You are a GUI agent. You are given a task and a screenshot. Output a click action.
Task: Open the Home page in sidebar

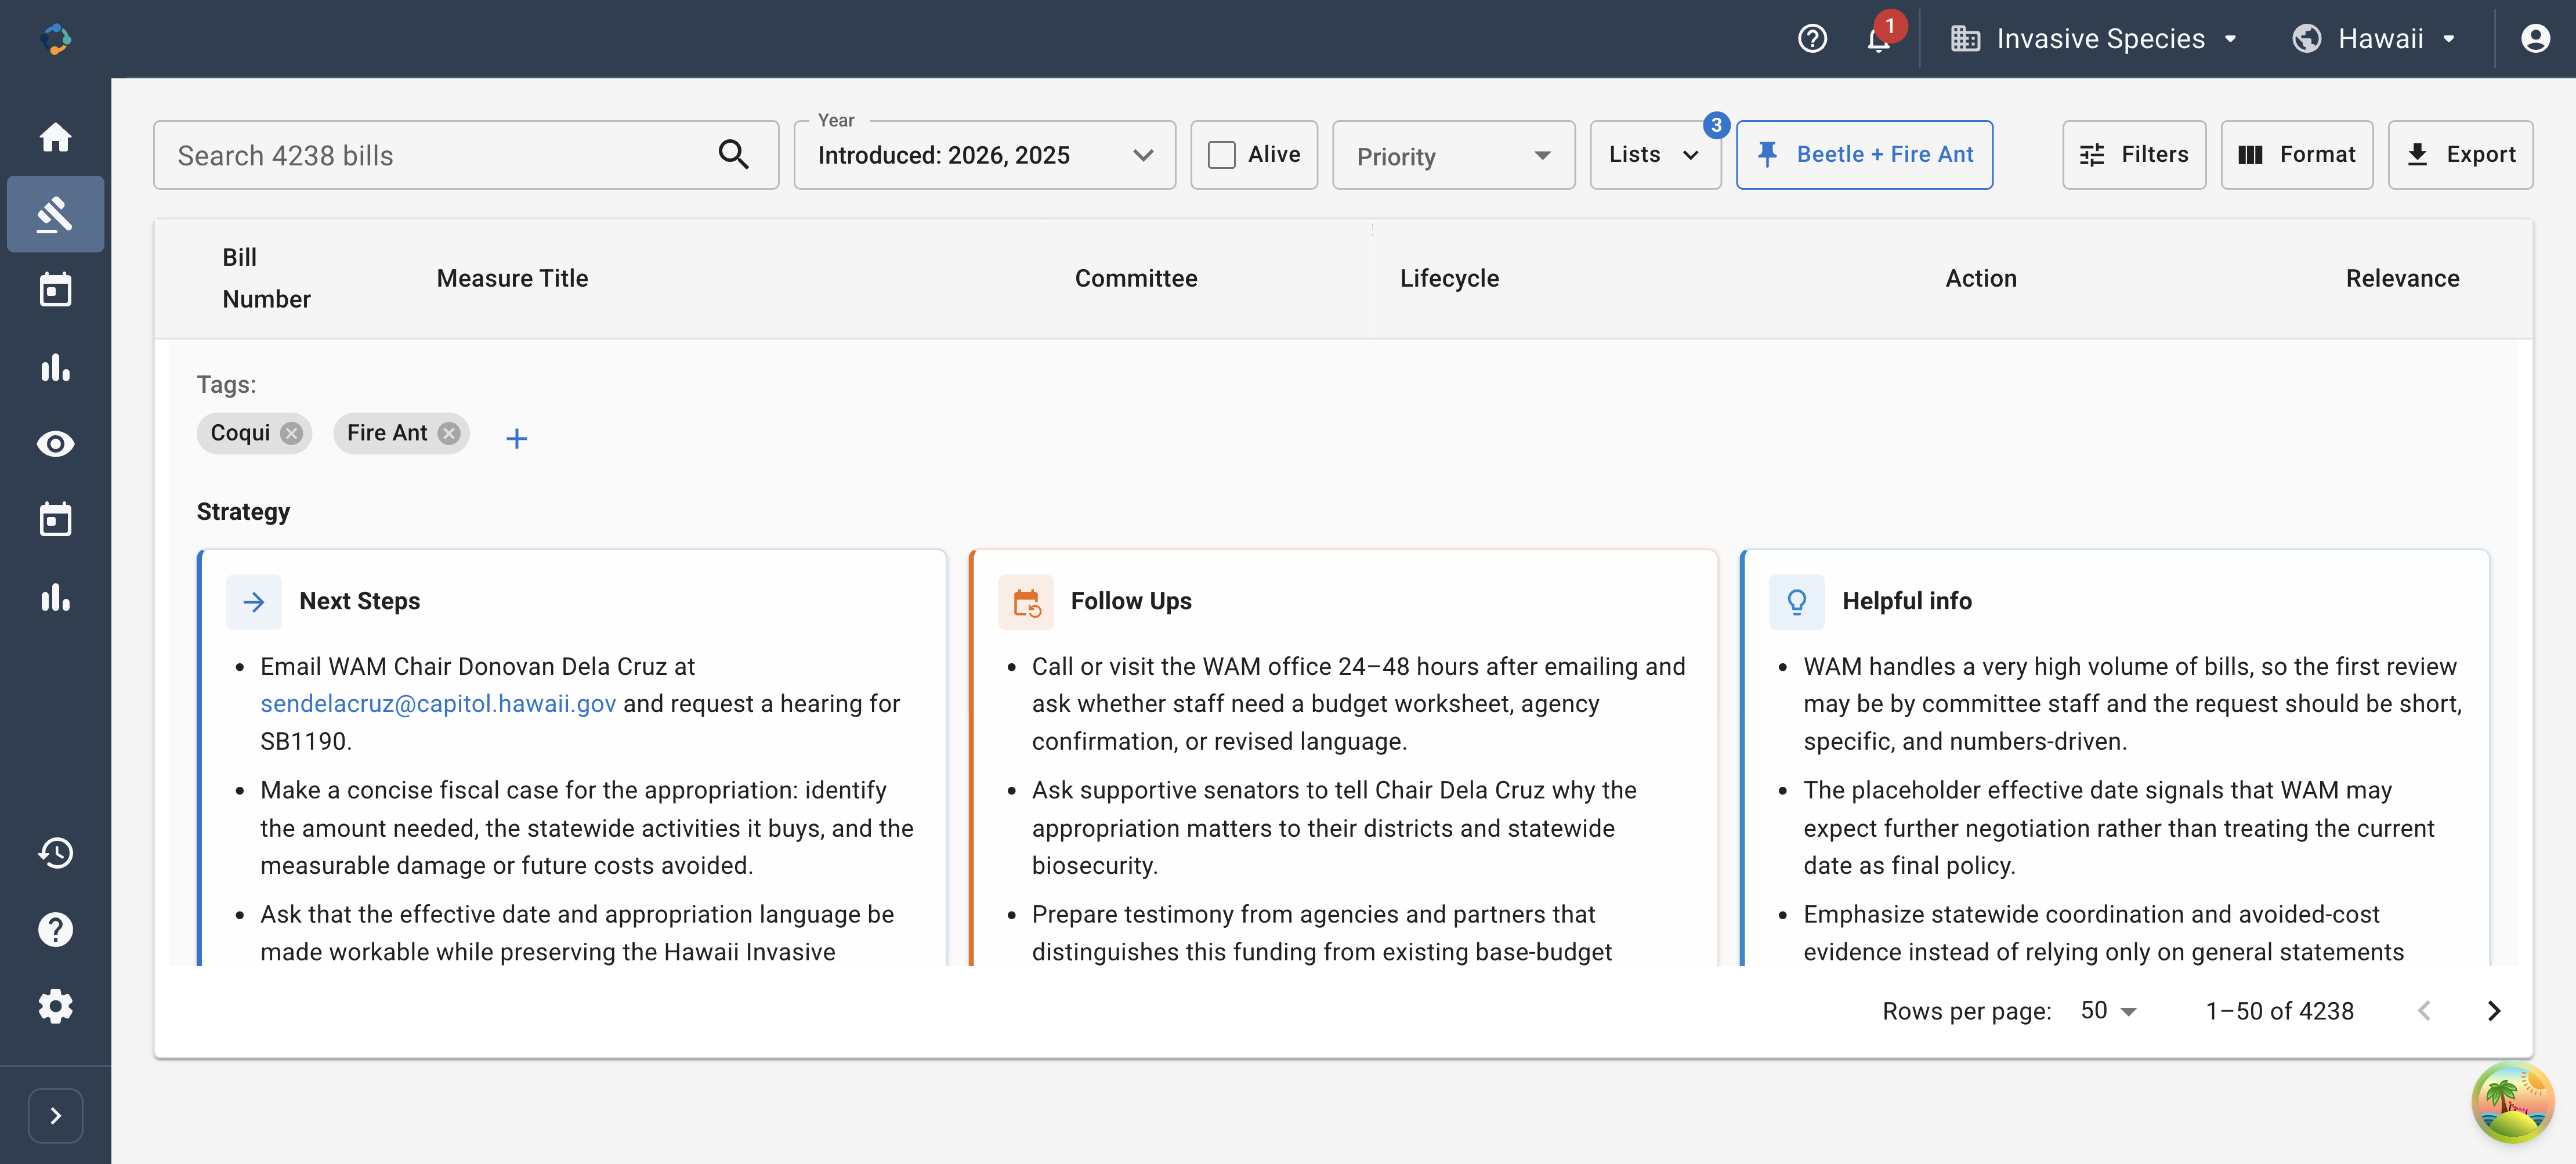55,137
